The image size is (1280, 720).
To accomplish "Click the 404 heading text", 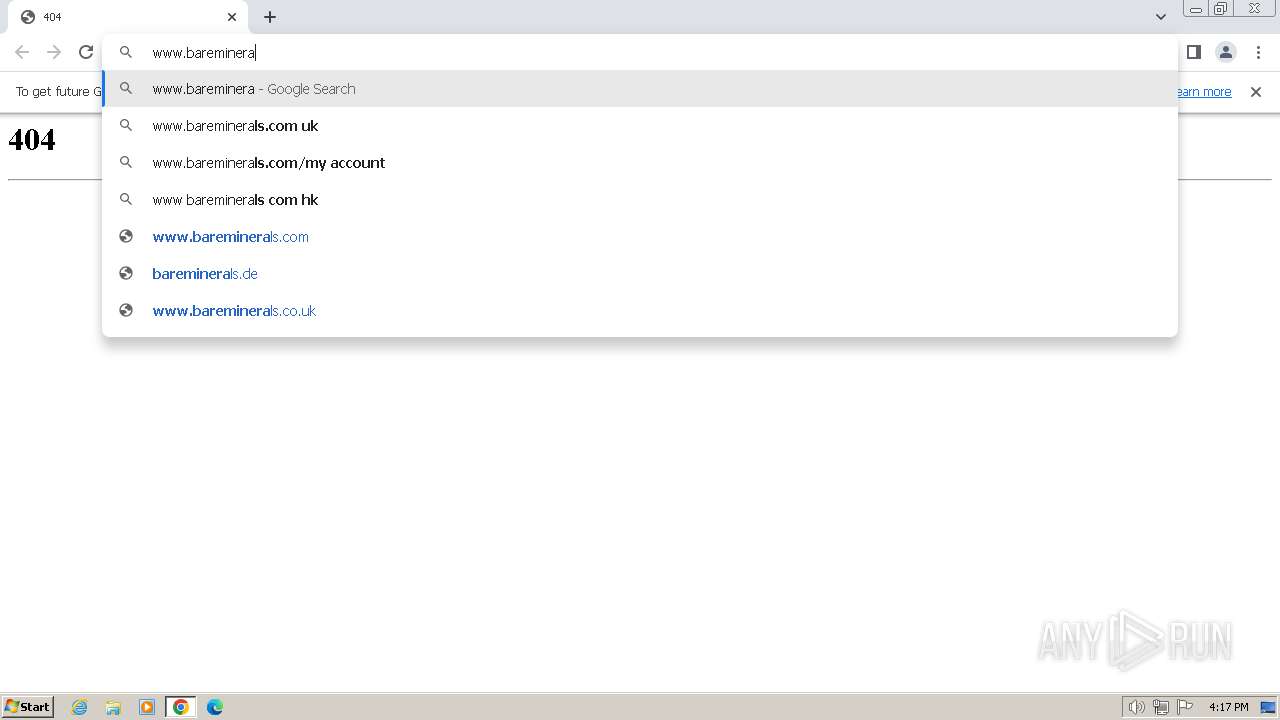I will tap(32, 139).
